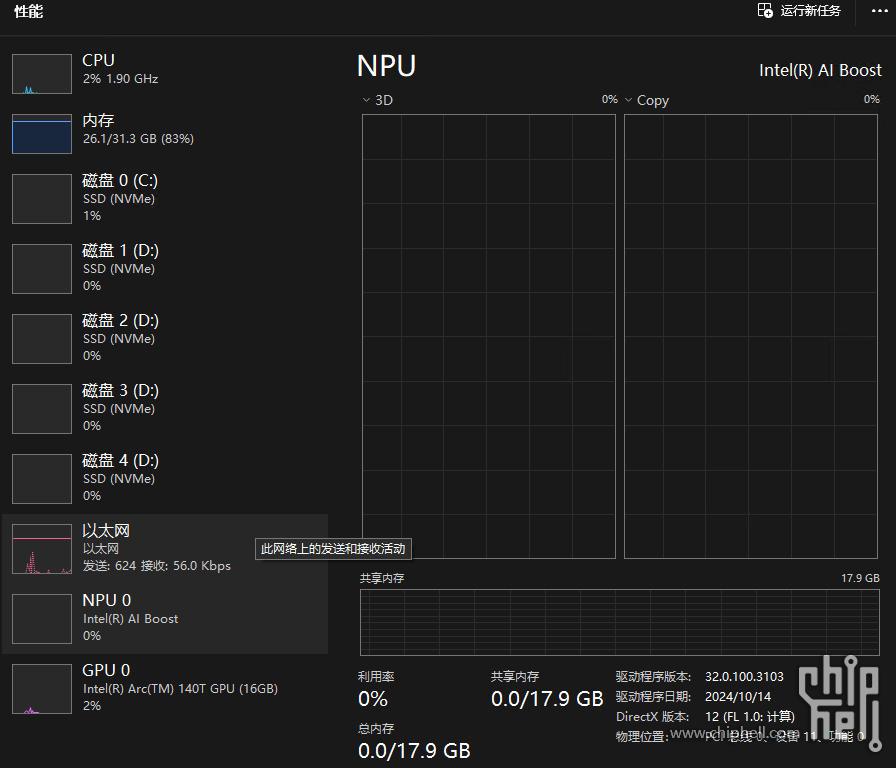Select the memory usage thumbnail graph

[x=42, y=134]
